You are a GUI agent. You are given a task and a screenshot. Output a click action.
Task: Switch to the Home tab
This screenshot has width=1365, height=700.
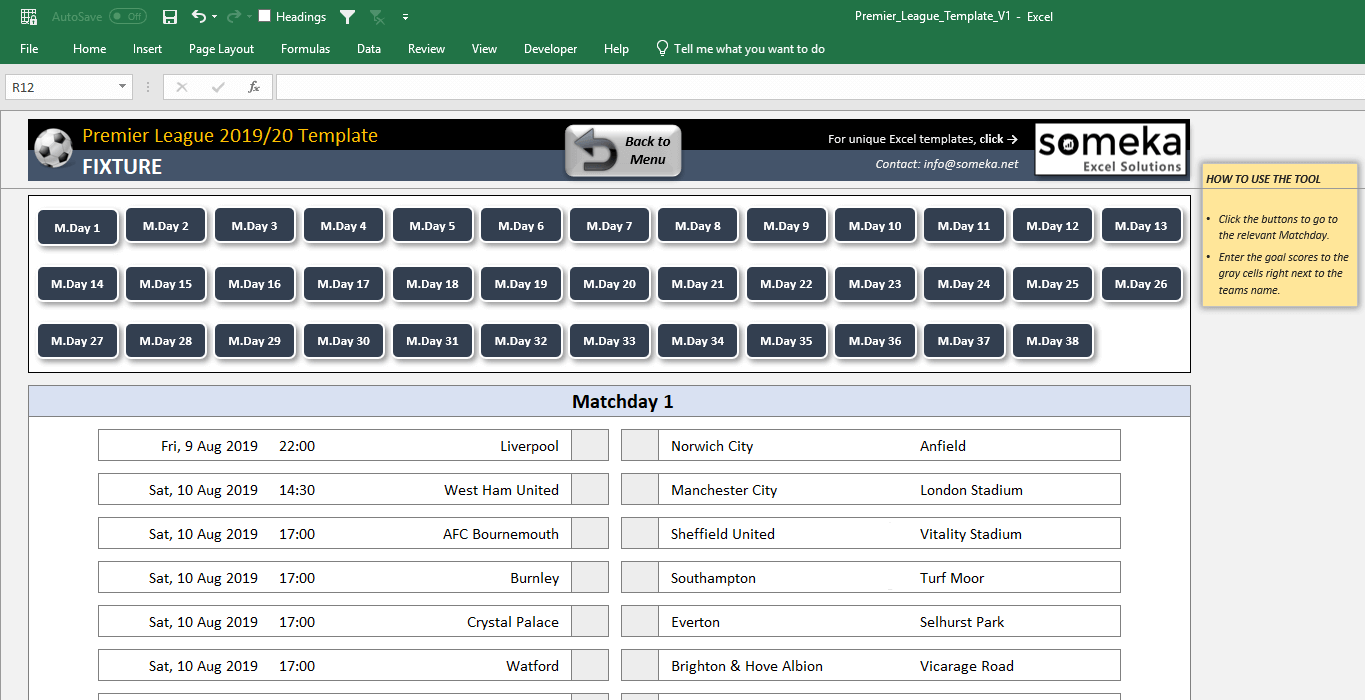click(x=89, y=49)
